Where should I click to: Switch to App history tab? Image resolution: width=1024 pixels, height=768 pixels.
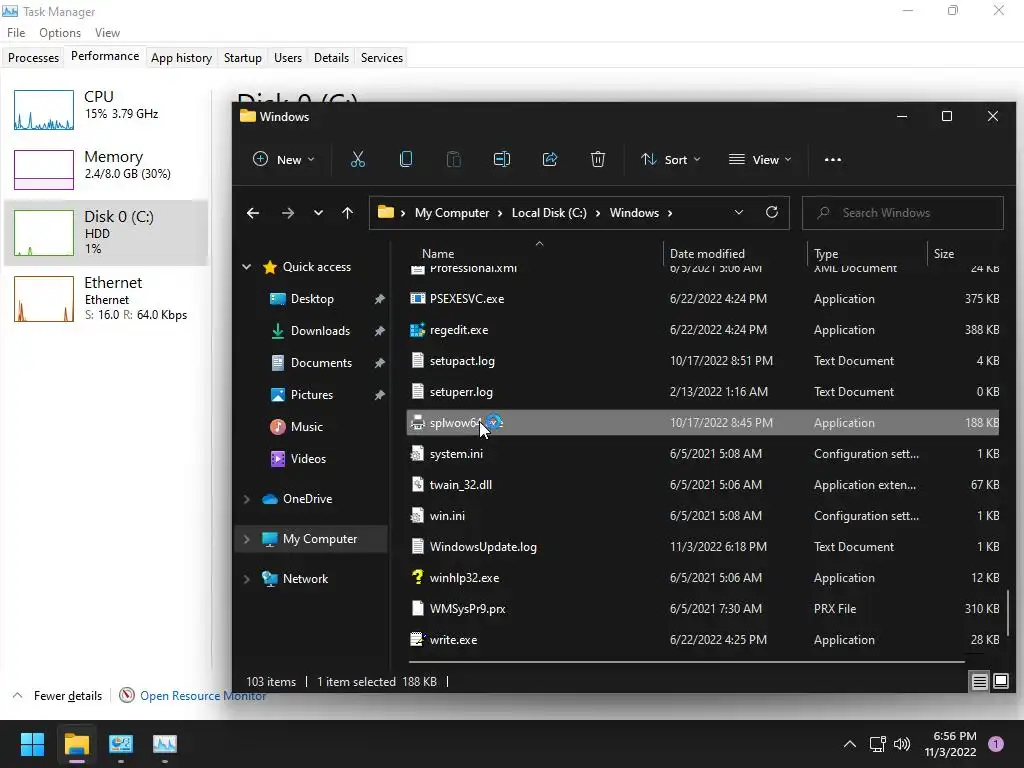click(182, 57)
